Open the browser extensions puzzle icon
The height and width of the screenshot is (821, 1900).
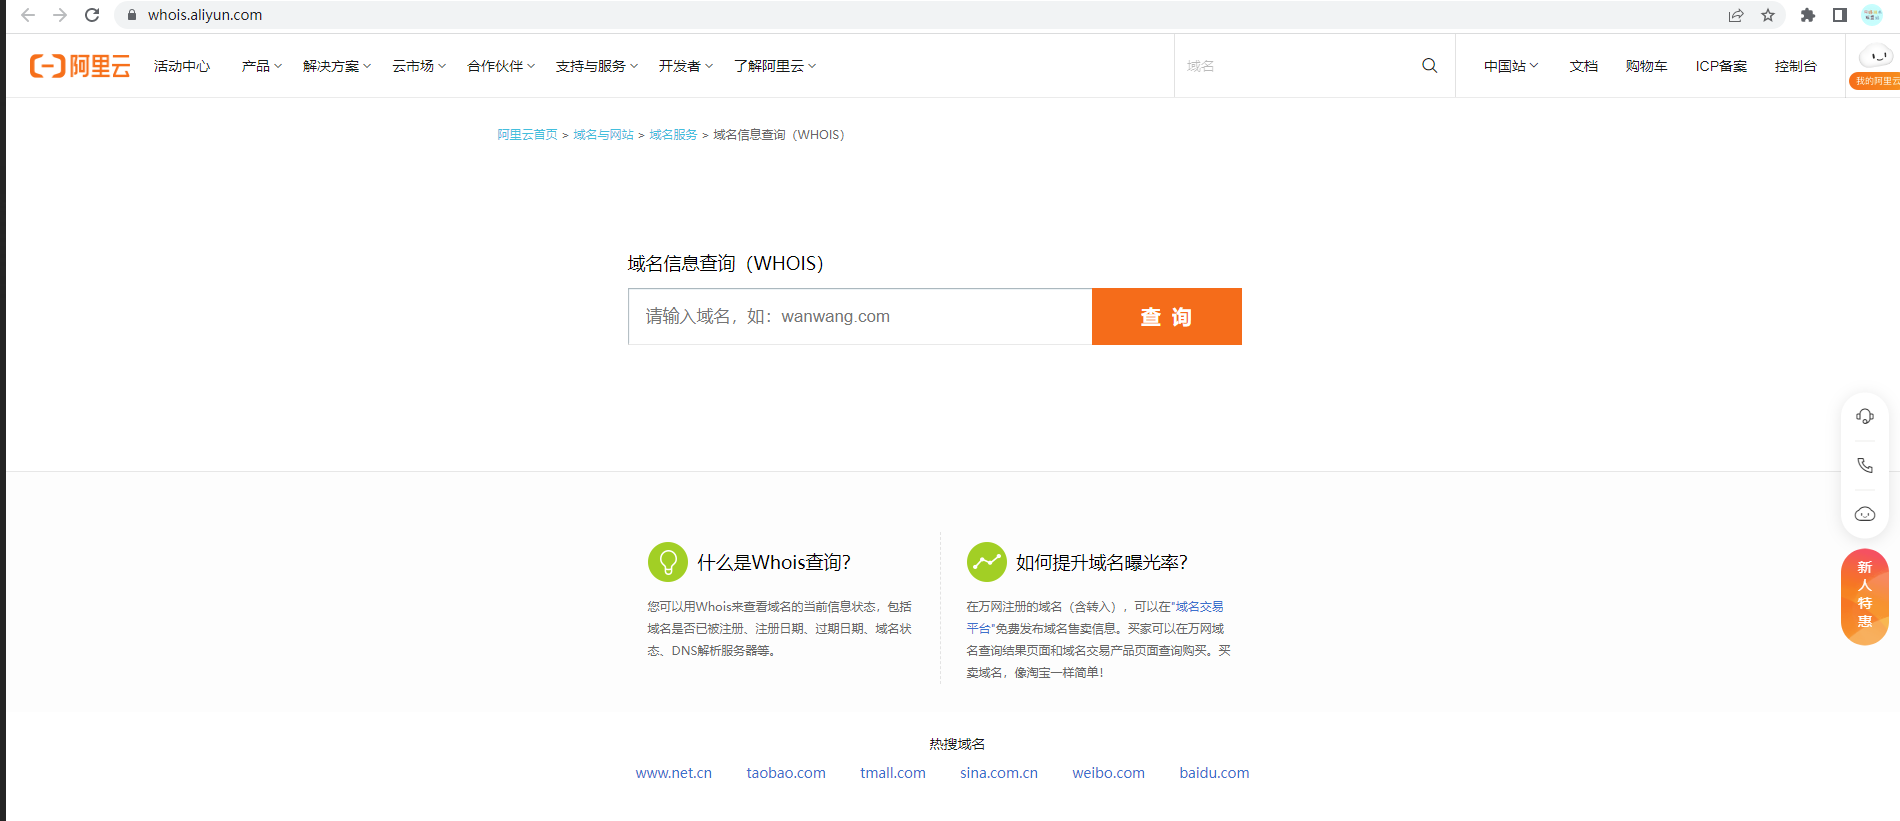pos(1808,15)
